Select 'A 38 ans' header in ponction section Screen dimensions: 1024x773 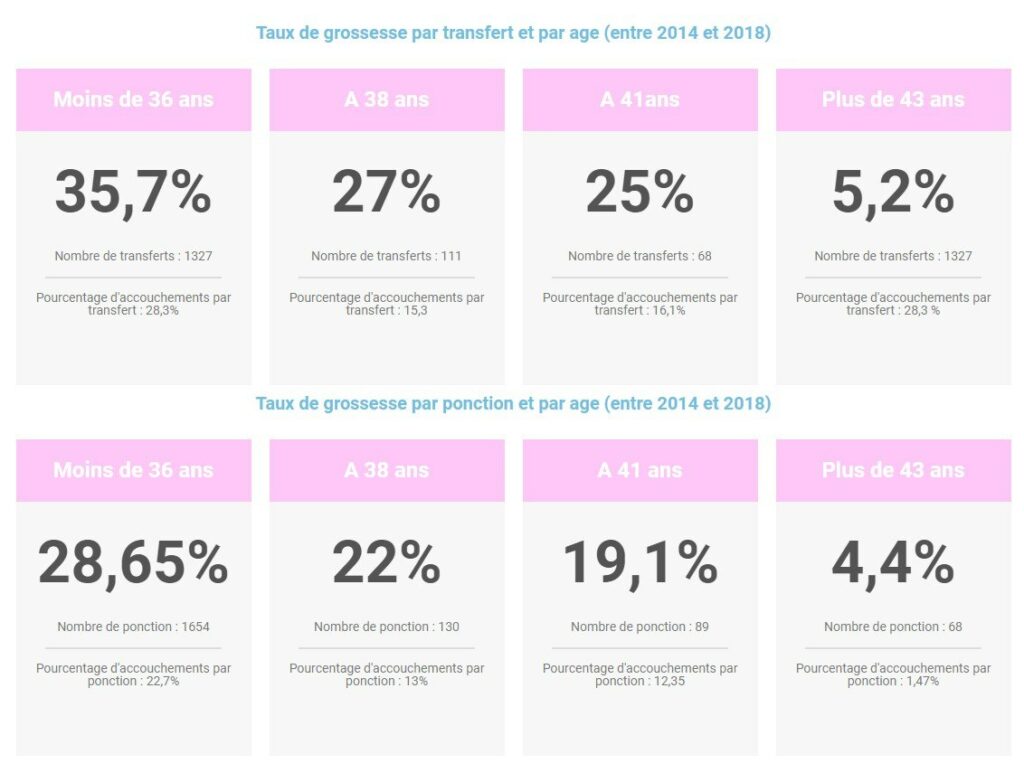pos(387,470)
